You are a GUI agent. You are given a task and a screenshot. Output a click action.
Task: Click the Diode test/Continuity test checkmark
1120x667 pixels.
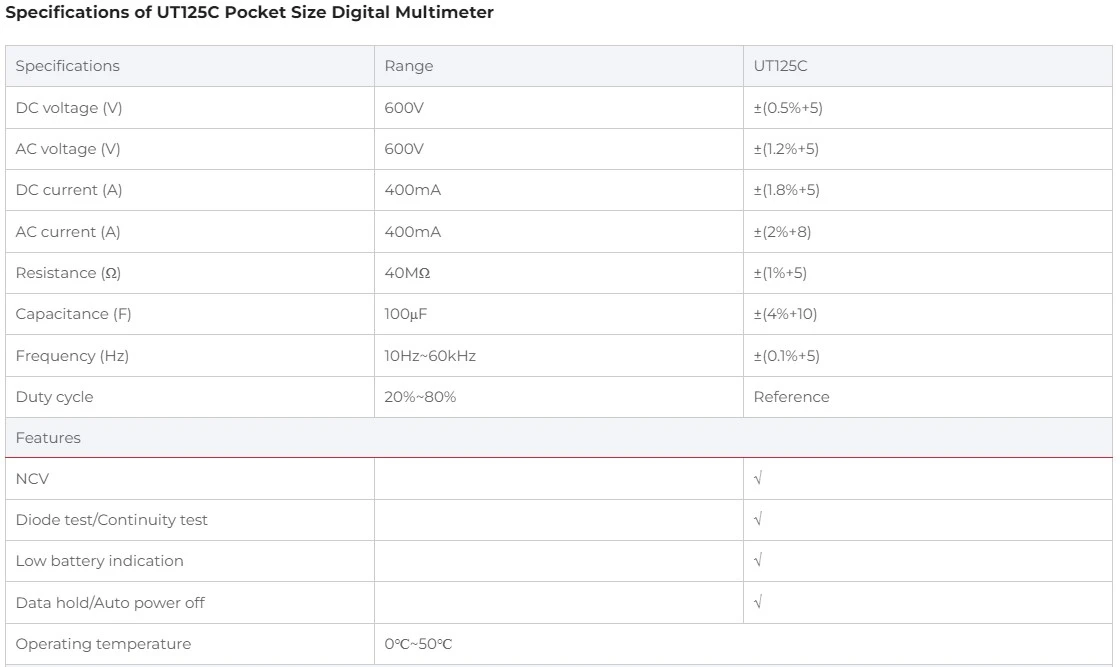pos(758,520)
